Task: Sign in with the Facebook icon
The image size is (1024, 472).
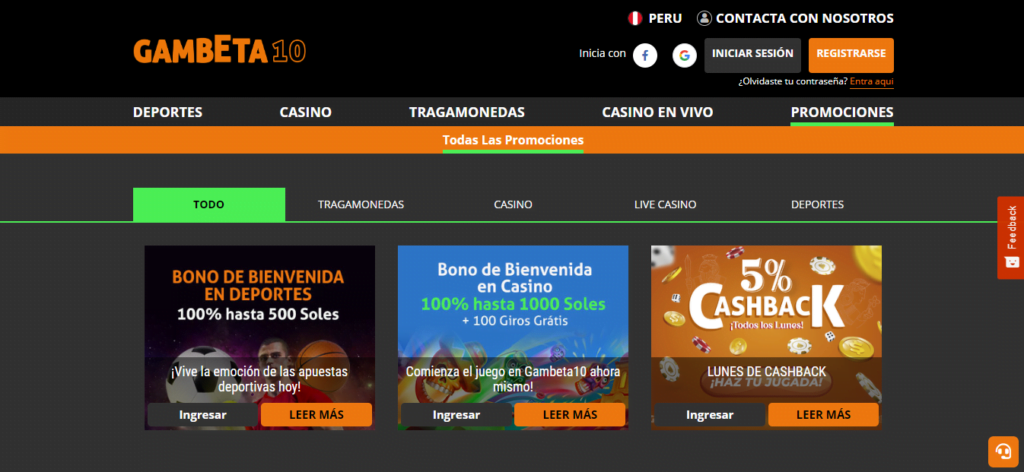Action: [645, 55]
